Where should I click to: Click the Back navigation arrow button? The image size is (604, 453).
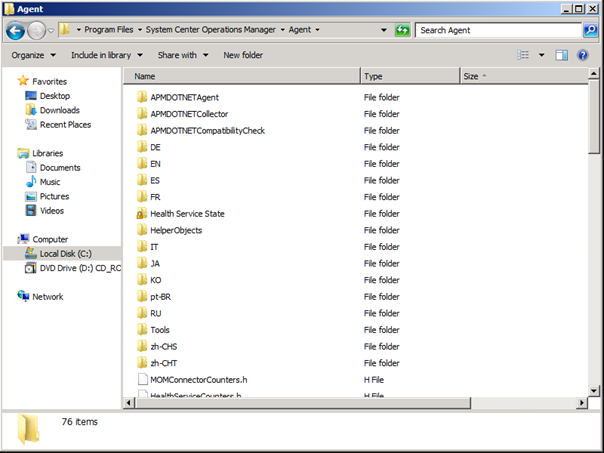coord(16,30)
